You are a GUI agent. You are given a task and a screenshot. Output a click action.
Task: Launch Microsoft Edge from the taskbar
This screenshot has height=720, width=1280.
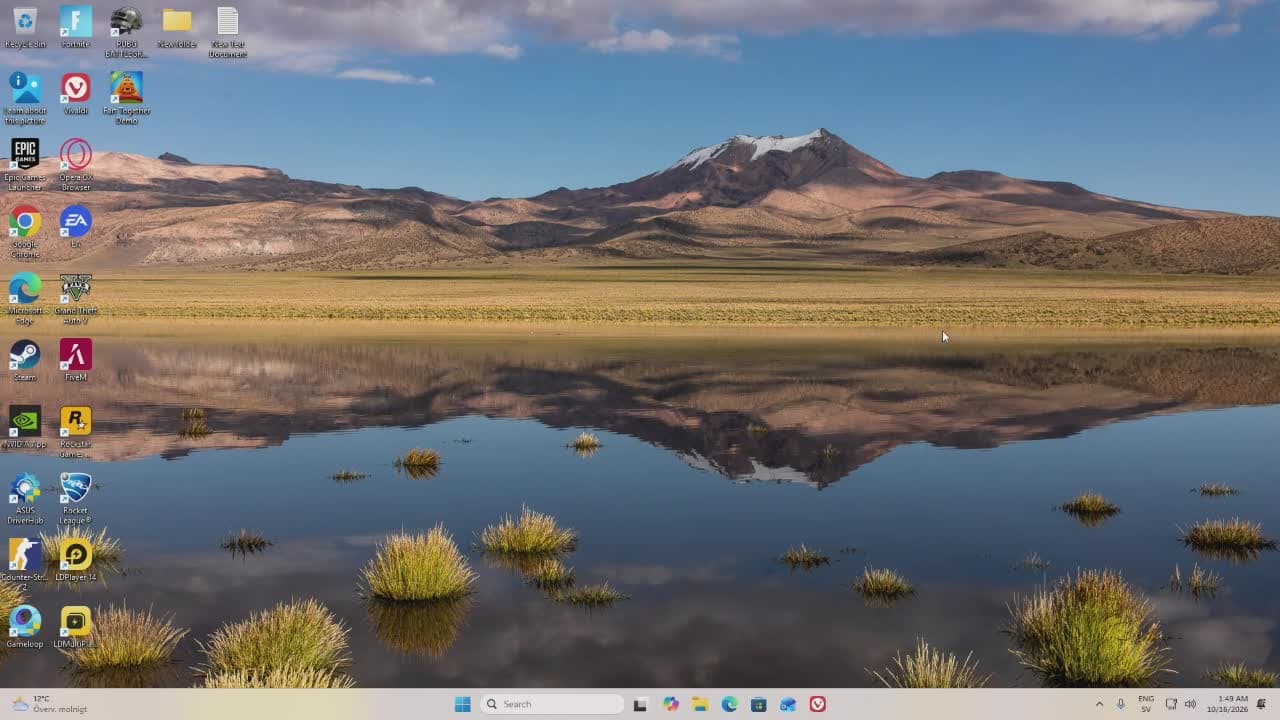point(730,704)
